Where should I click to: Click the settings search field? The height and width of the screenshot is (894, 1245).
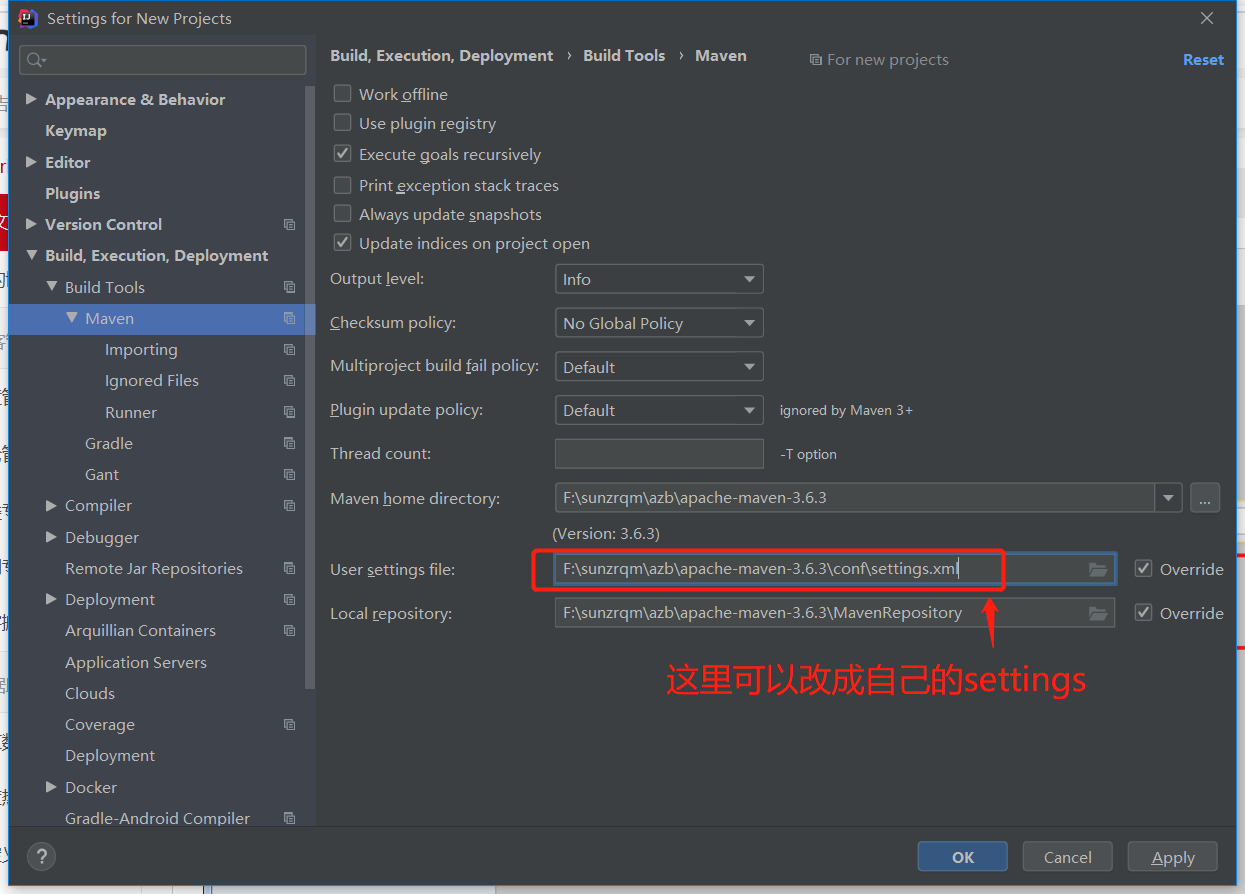163,60
